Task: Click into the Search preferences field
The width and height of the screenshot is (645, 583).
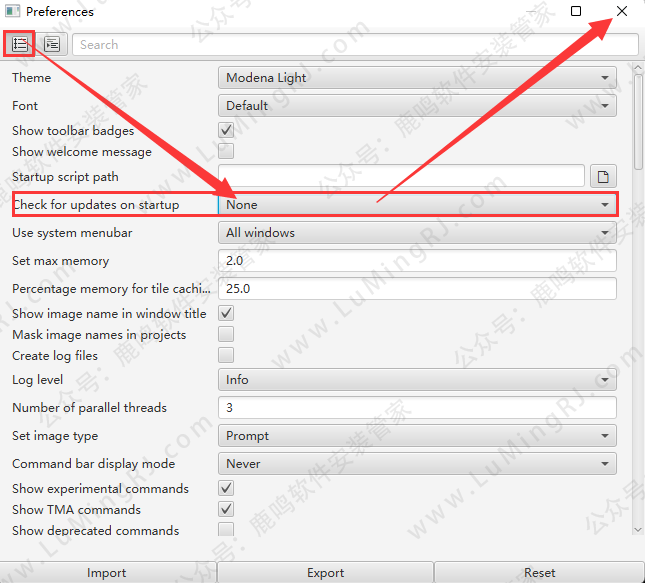Action: [x=355, y=44]
